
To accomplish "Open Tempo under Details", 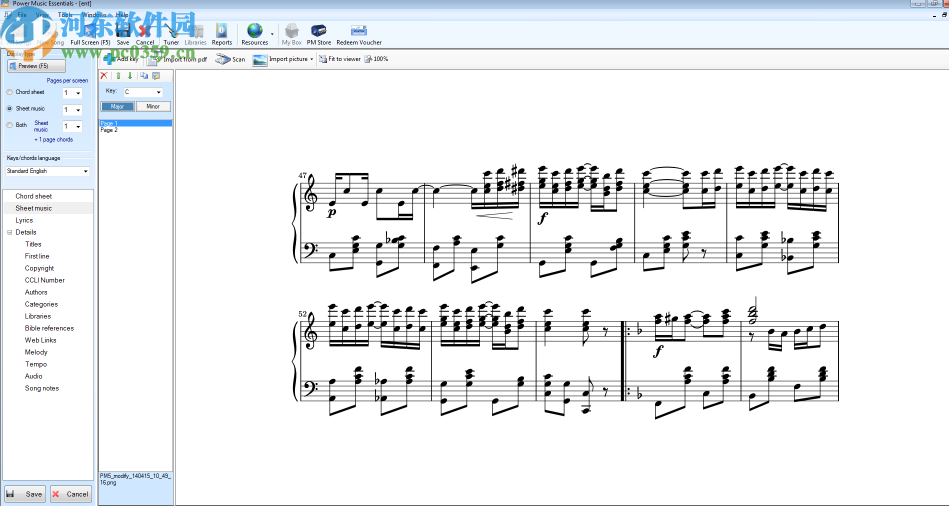I will 35,364.
